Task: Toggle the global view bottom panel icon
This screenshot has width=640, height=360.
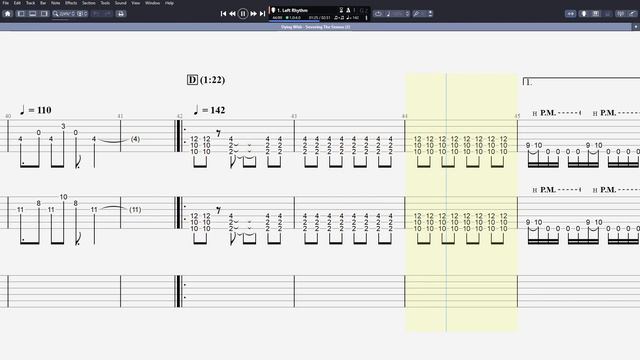Action: tap(32, 13)
